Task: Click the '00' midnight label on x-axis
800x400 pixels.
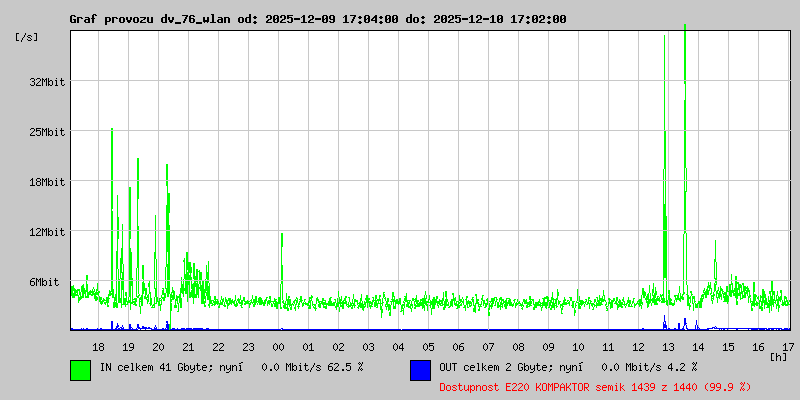Action: tap(279, 347)
